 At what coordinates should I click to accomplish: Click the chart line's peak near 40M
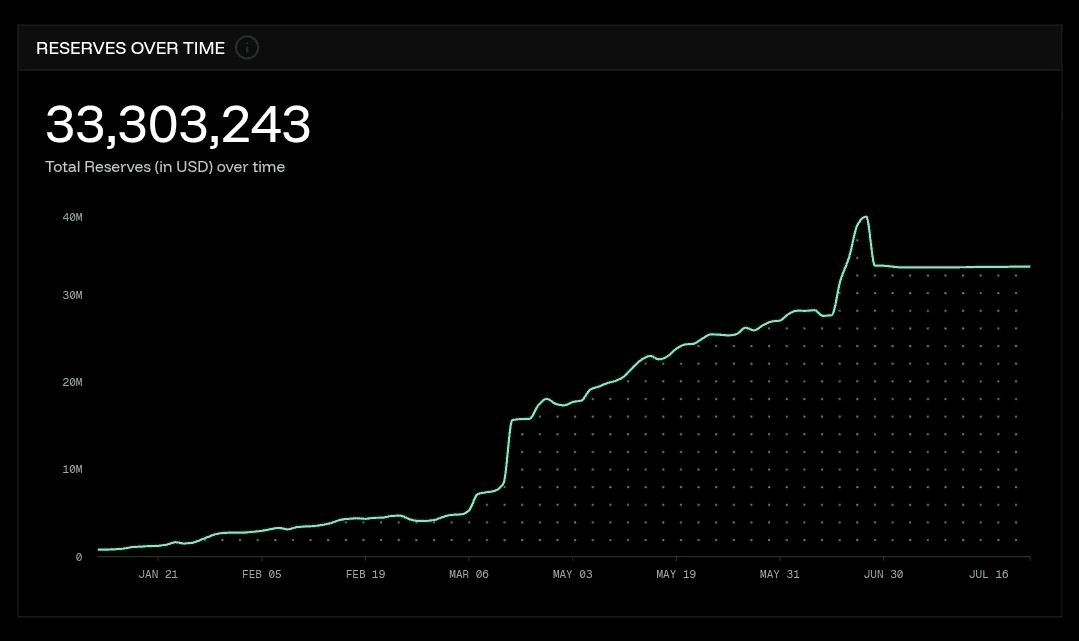865,218
